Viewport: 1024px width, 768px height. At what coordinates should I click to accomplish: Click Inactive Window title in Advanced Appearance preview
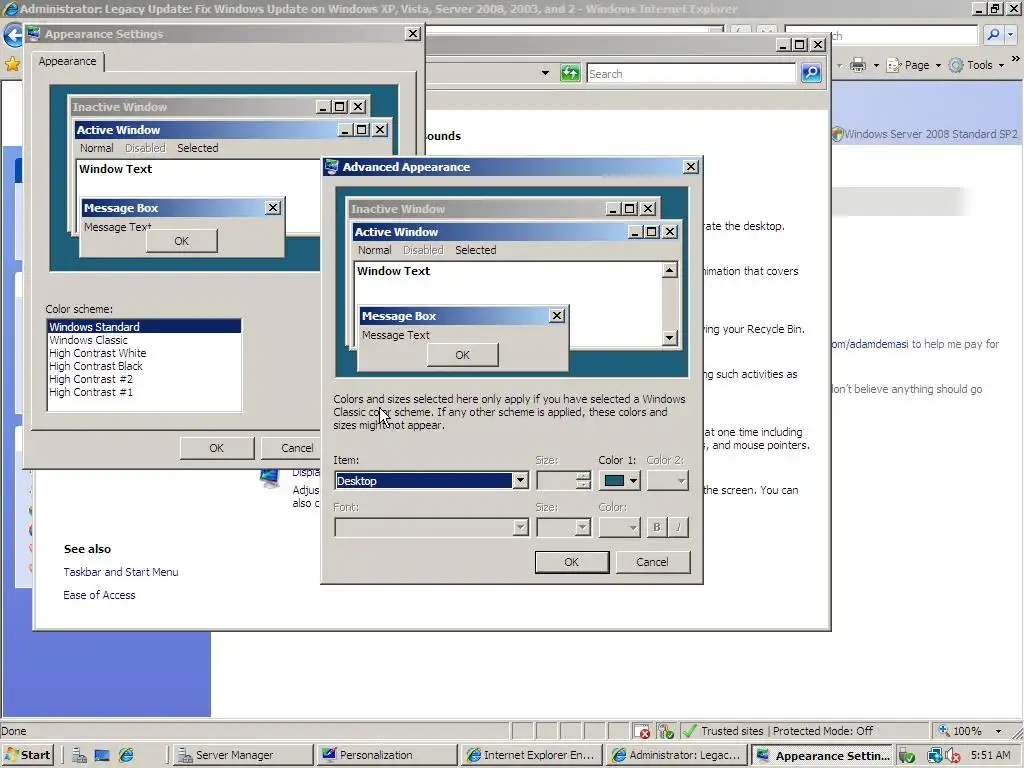398,209
